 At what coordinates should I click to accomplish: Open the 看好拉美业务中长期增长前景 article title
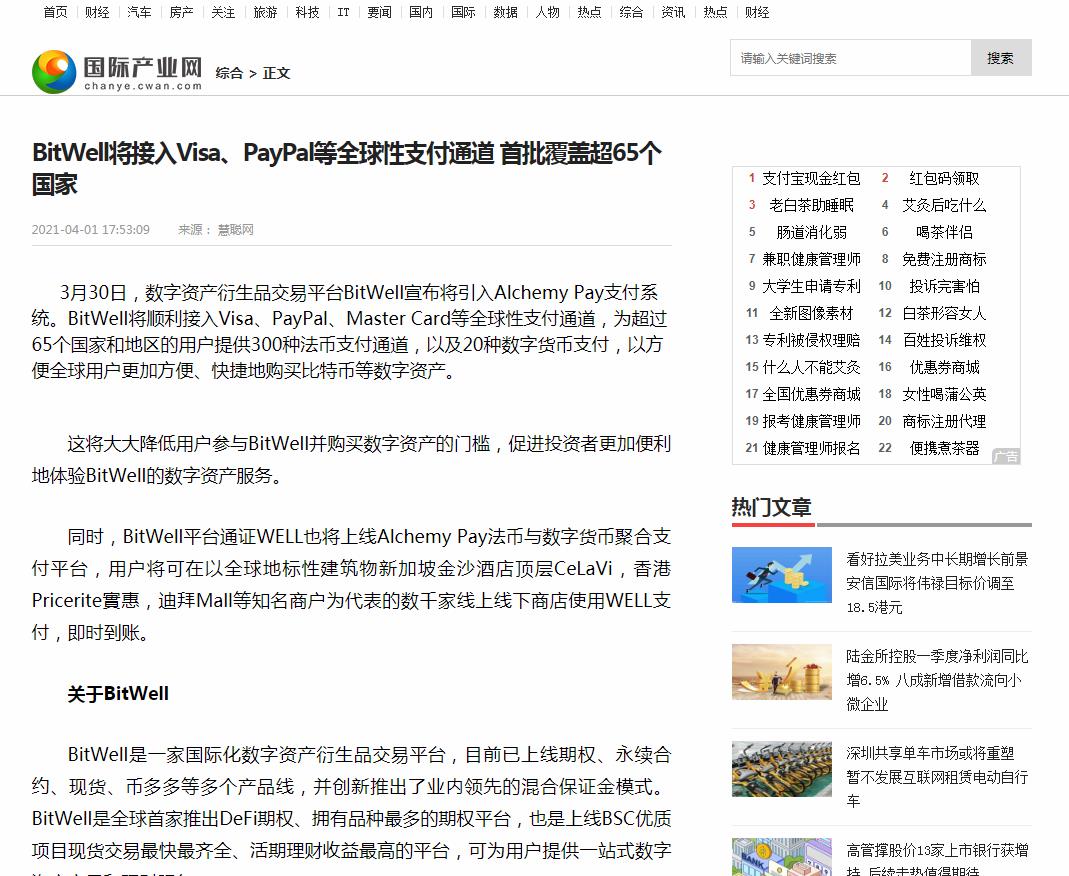(937, 583)
